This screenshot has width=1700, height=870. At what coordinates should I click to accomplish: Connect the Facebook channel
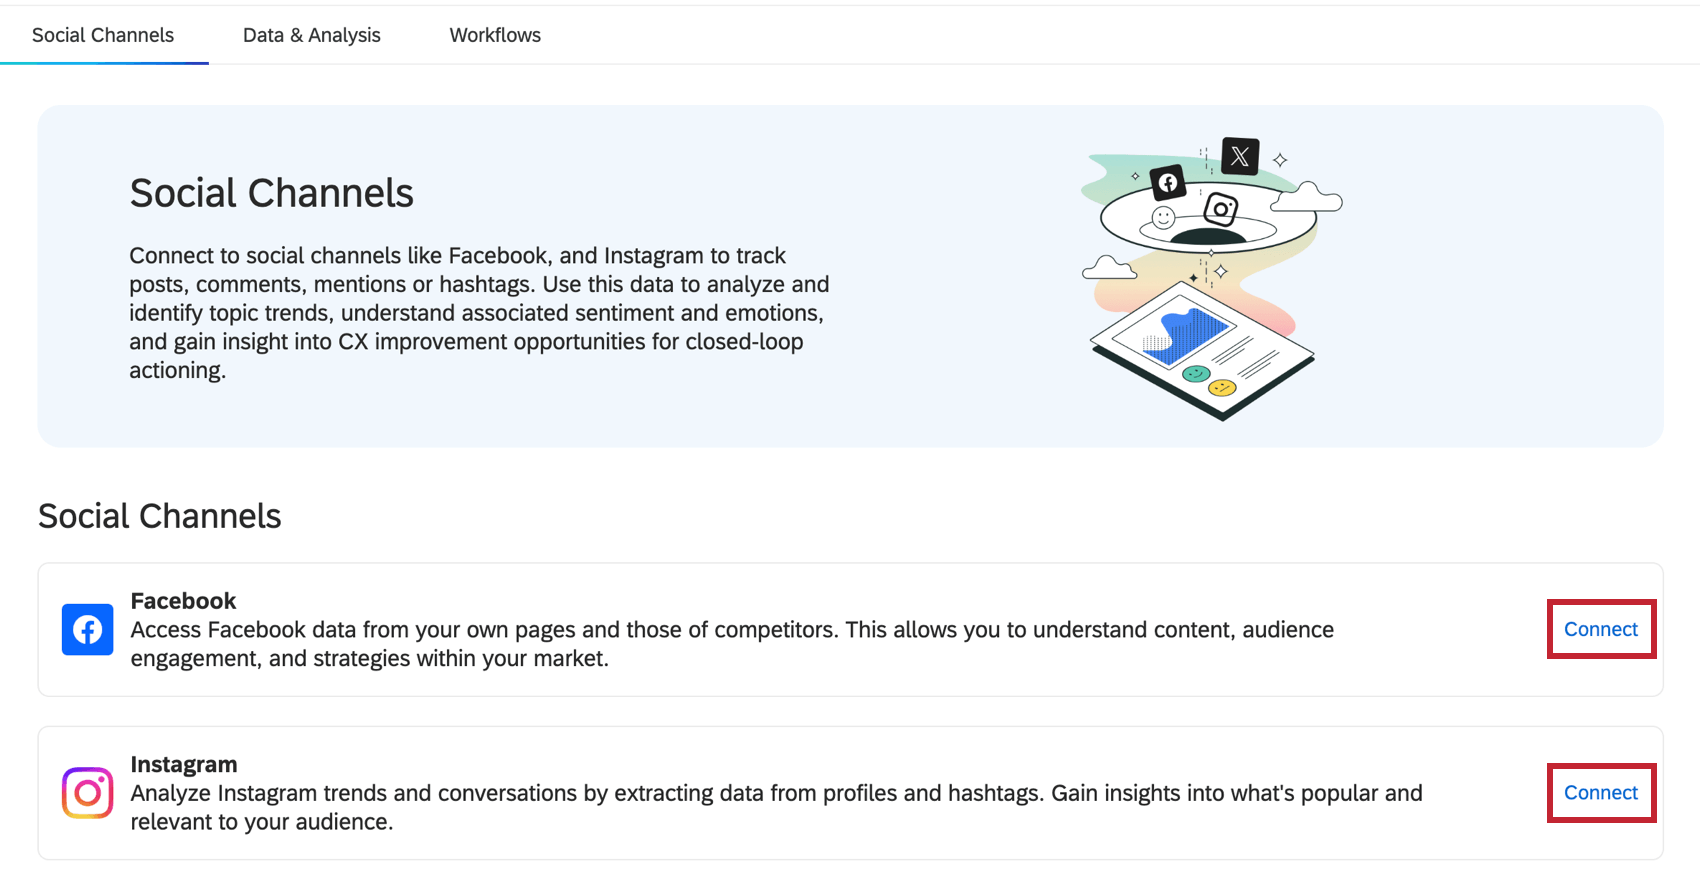point(1601,629)
